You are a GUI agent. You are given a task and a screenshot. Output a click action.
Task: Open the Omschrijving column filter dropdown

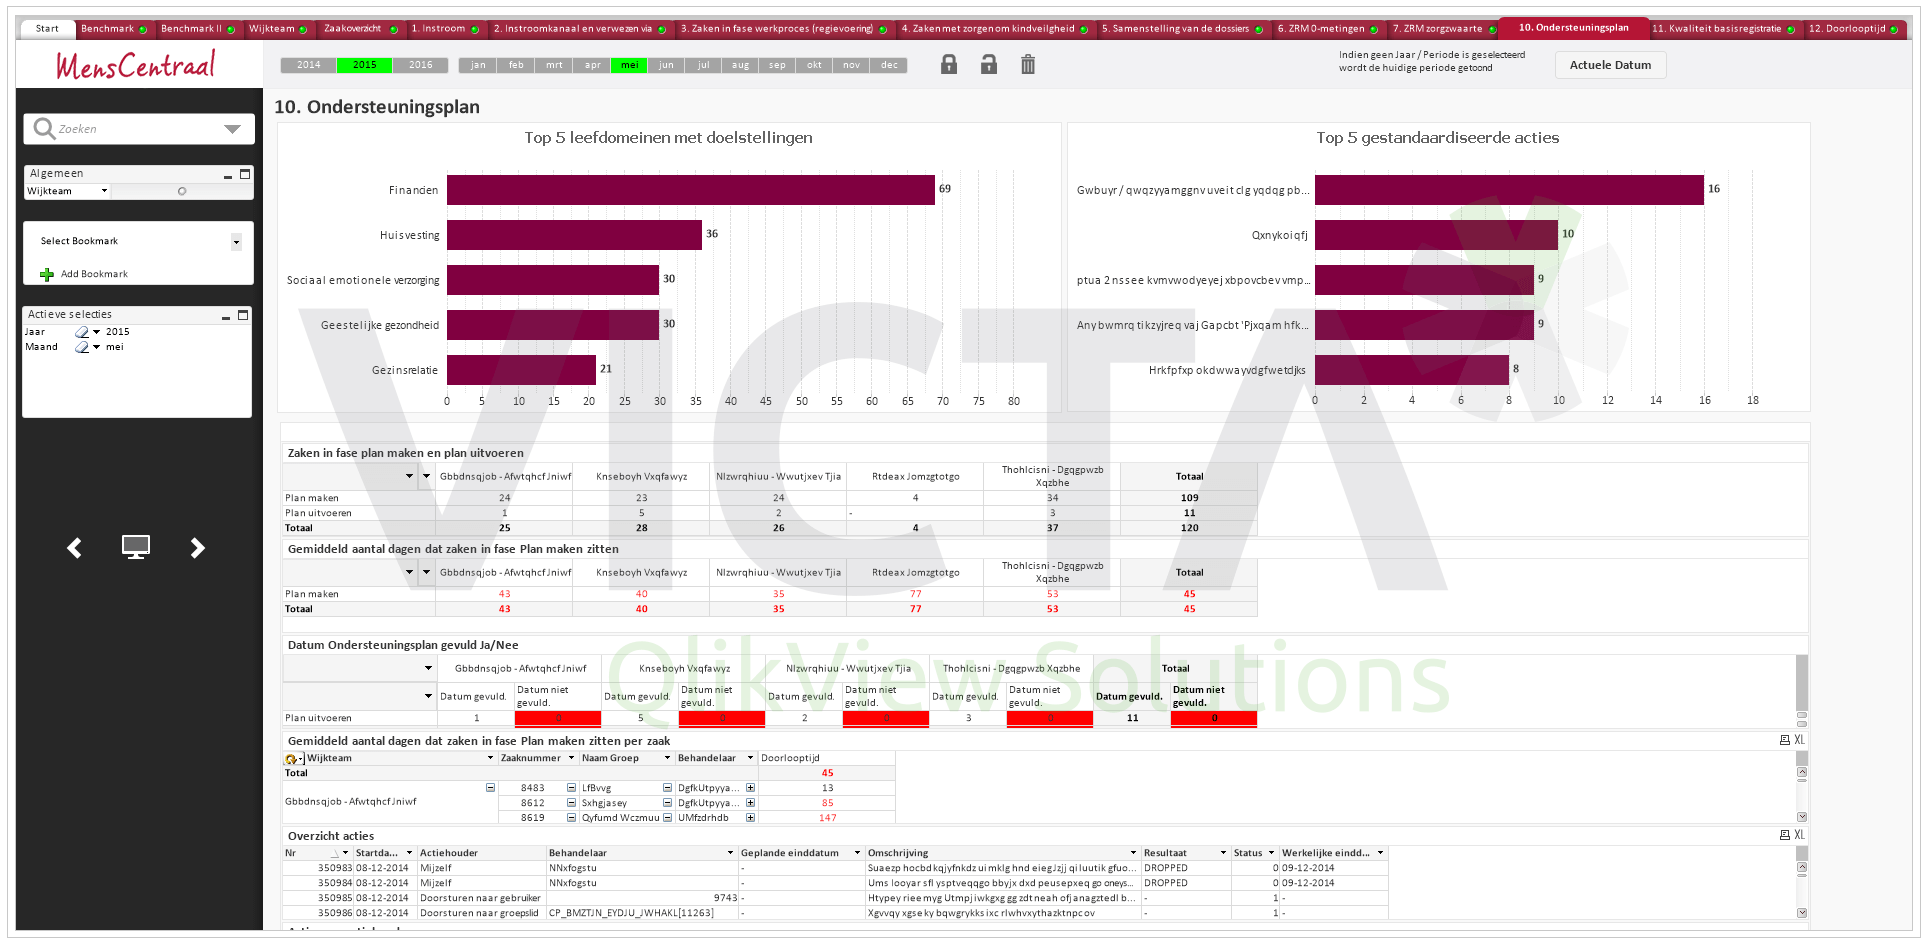(x=1133, y=853)
